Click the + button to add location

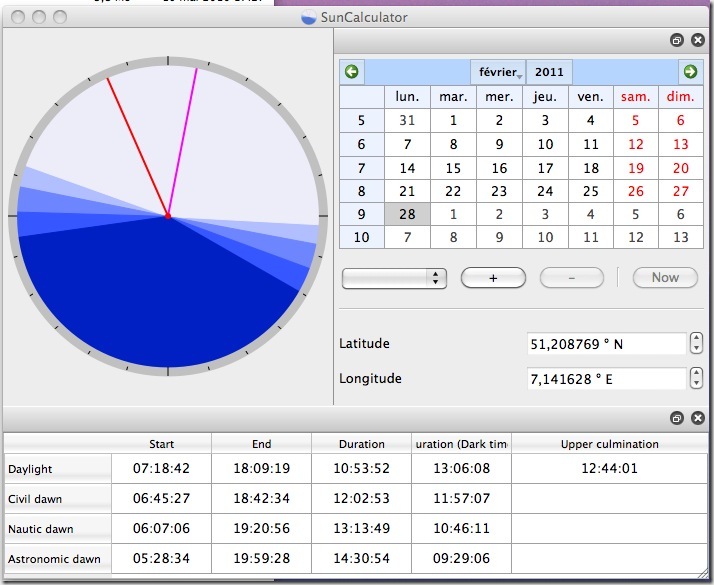click(x=493, y=278)
